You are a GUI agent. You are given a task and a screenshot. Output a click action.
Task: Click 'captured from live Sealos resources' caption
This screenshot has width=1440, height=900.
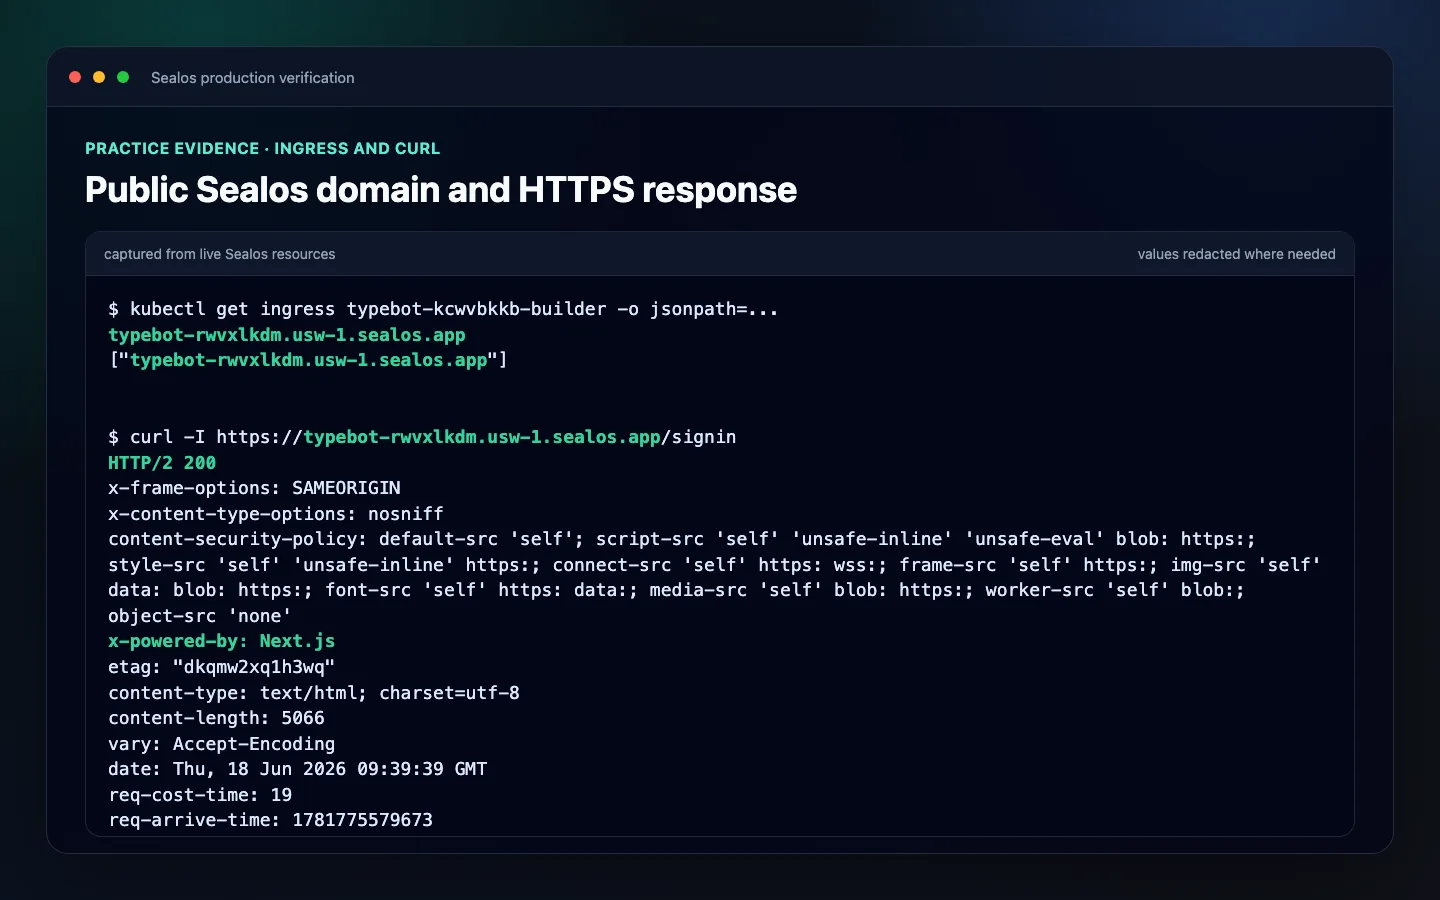(220, 254)
